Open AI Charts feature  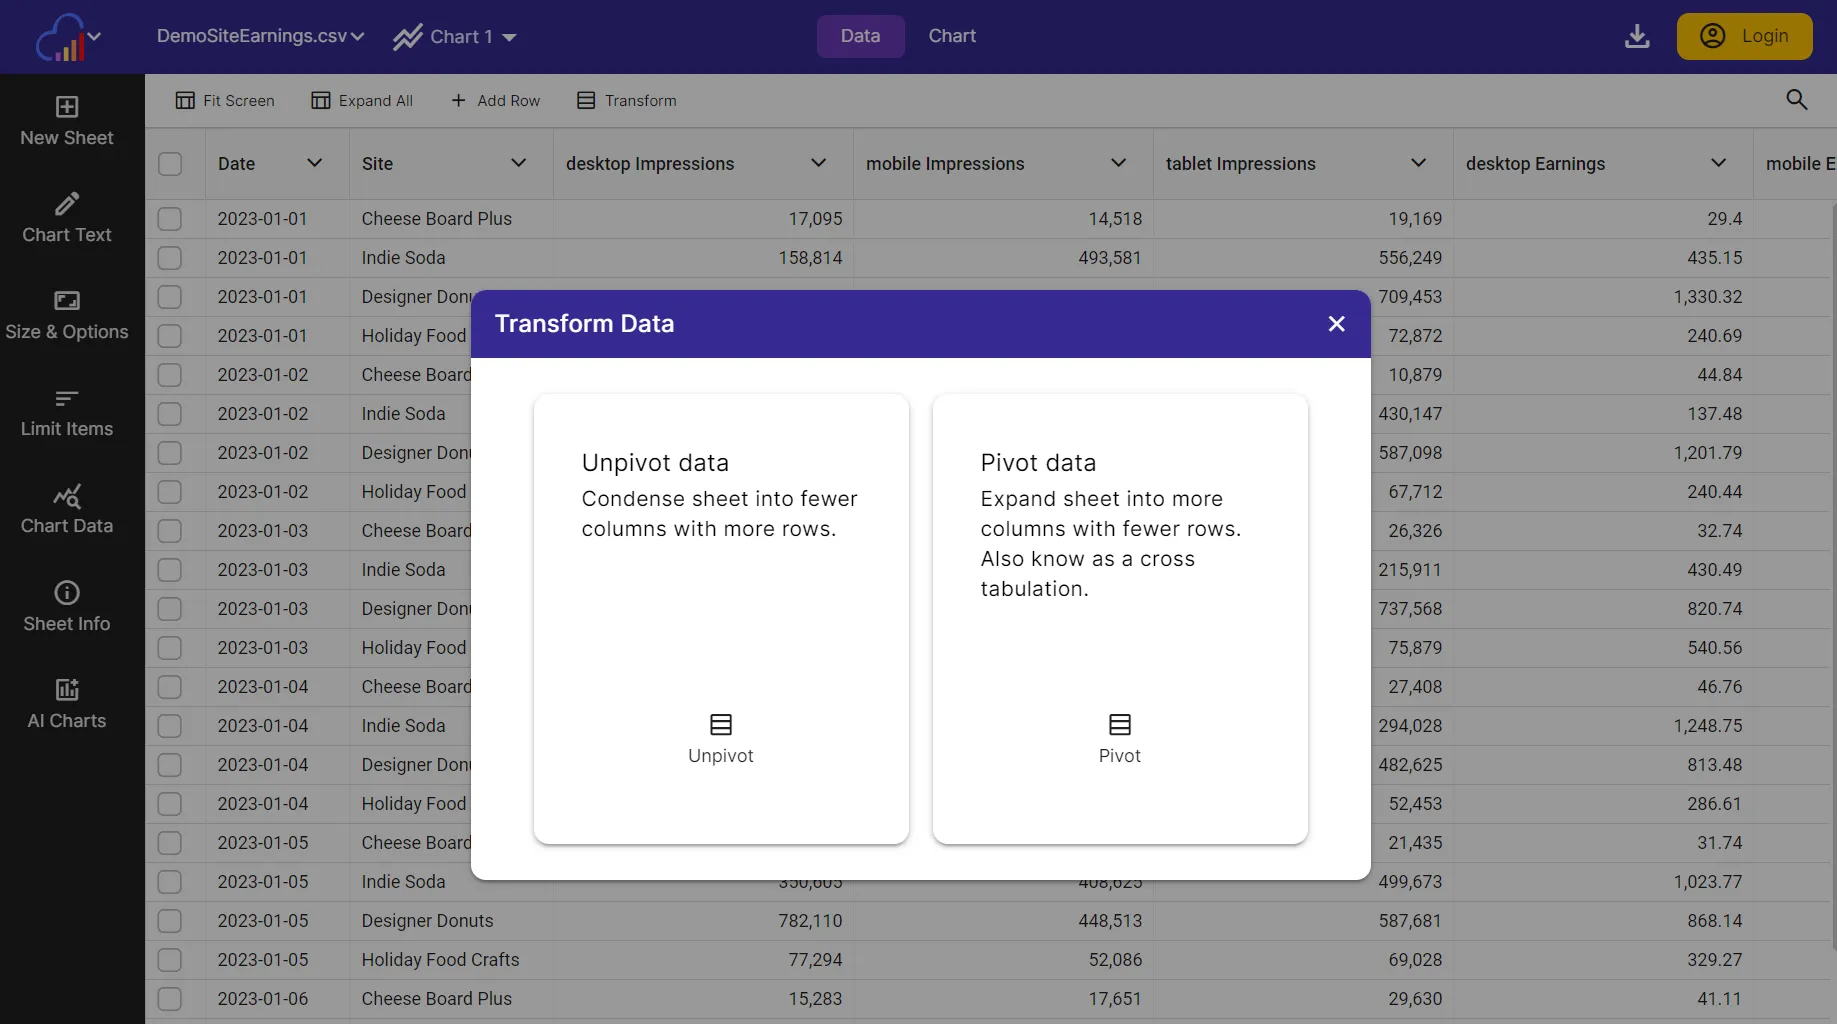pos(66,703)
